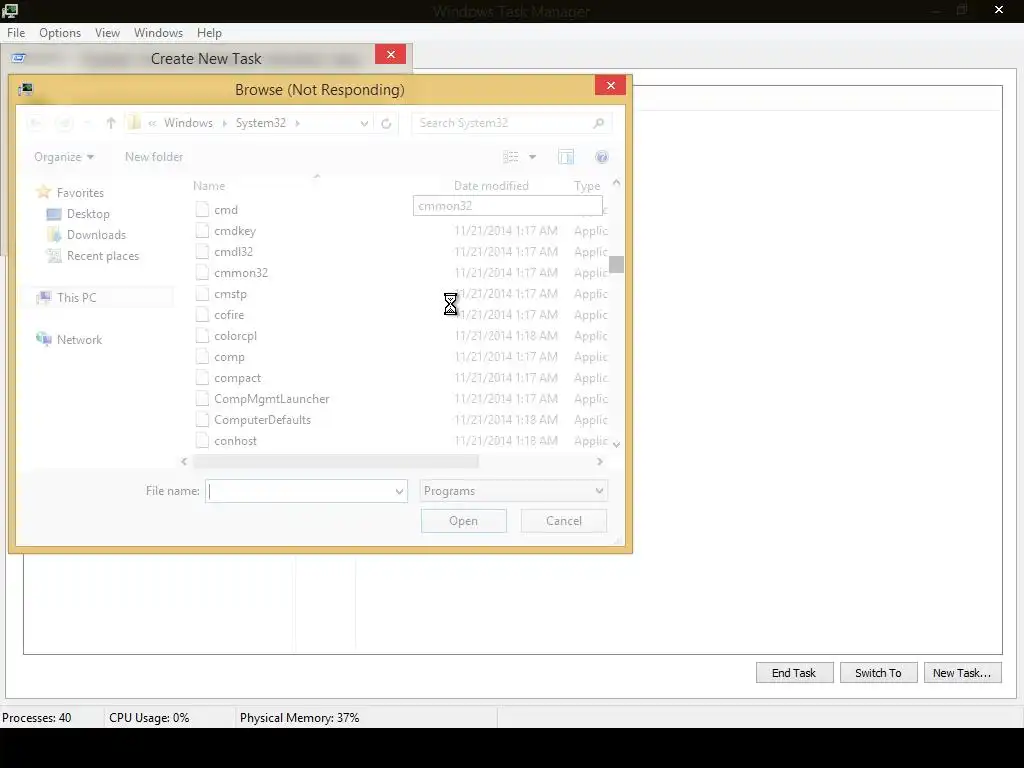Click the This PC icon
Screen dimensions: 1024x768
coord(43,298)
